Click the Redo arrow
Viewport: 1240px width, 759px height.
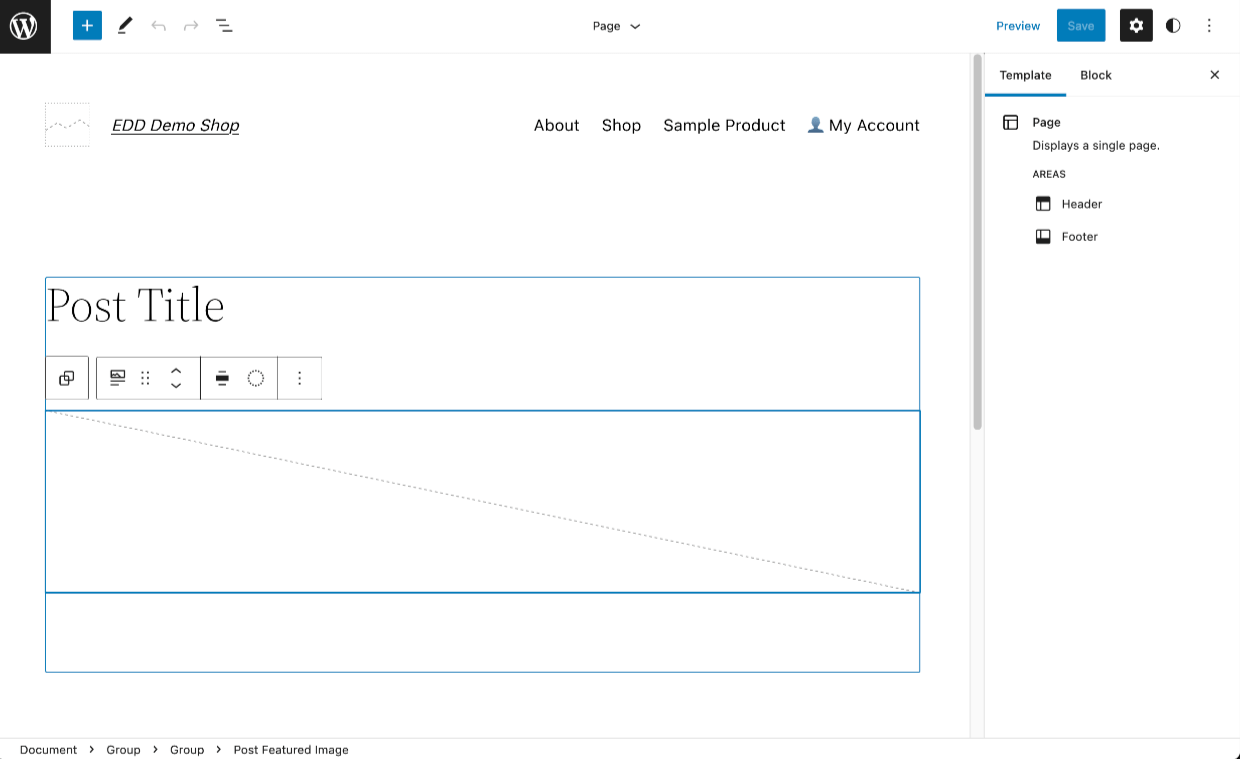[190, 25]
